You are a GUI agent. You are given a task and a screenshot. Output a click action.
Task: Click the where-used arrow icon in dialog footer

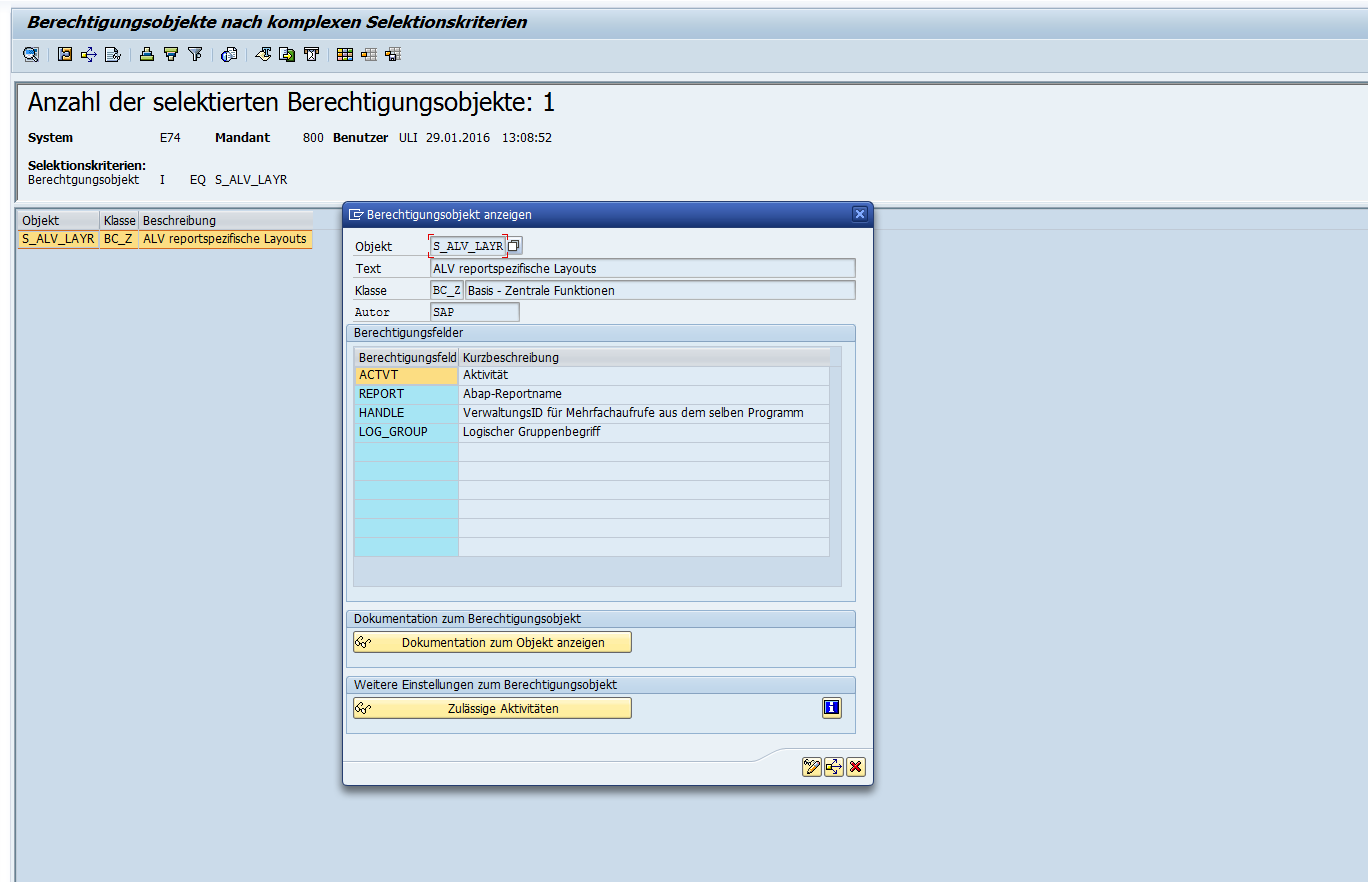click(x=833, y=767)
